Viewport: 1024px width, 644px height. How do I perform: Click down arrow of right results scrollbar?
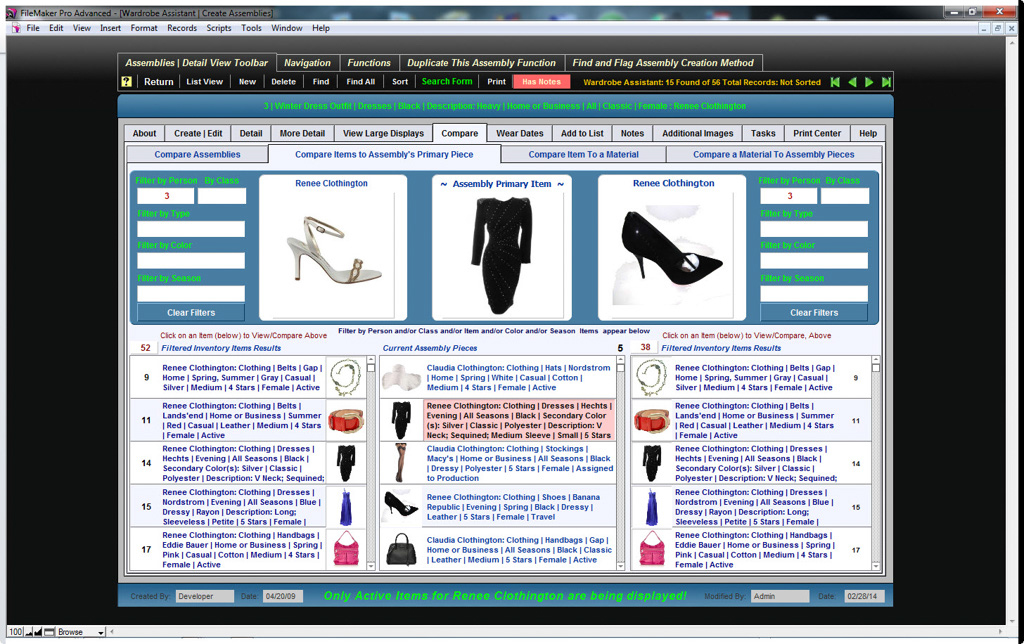[876, 566]
